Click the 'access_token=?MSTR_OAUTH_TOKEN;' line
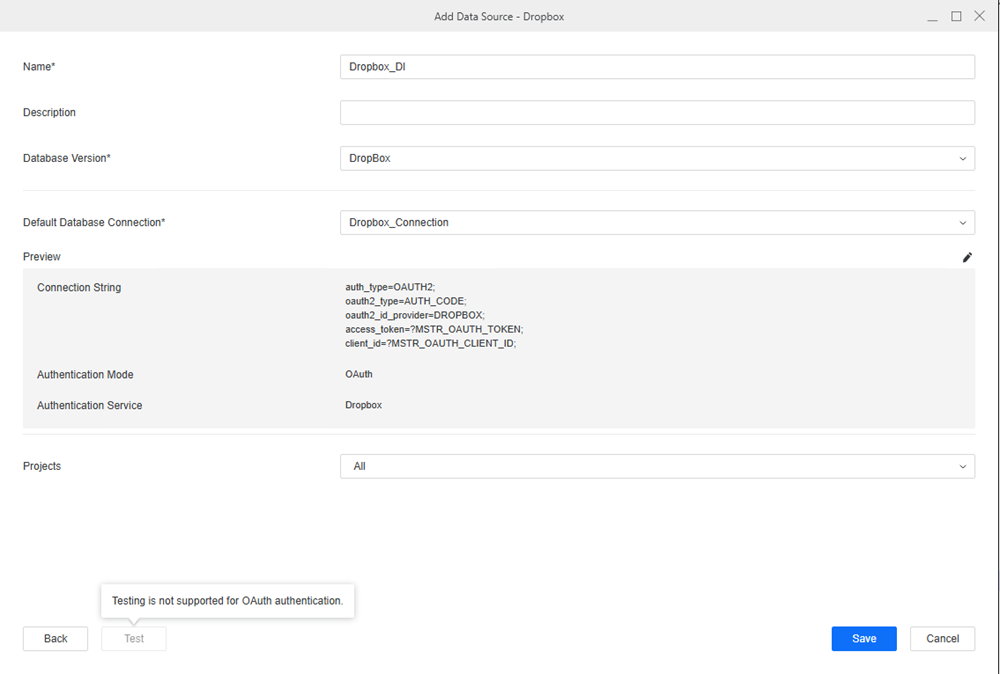The height and width of the screenshot is (674, 1000). 434,329
